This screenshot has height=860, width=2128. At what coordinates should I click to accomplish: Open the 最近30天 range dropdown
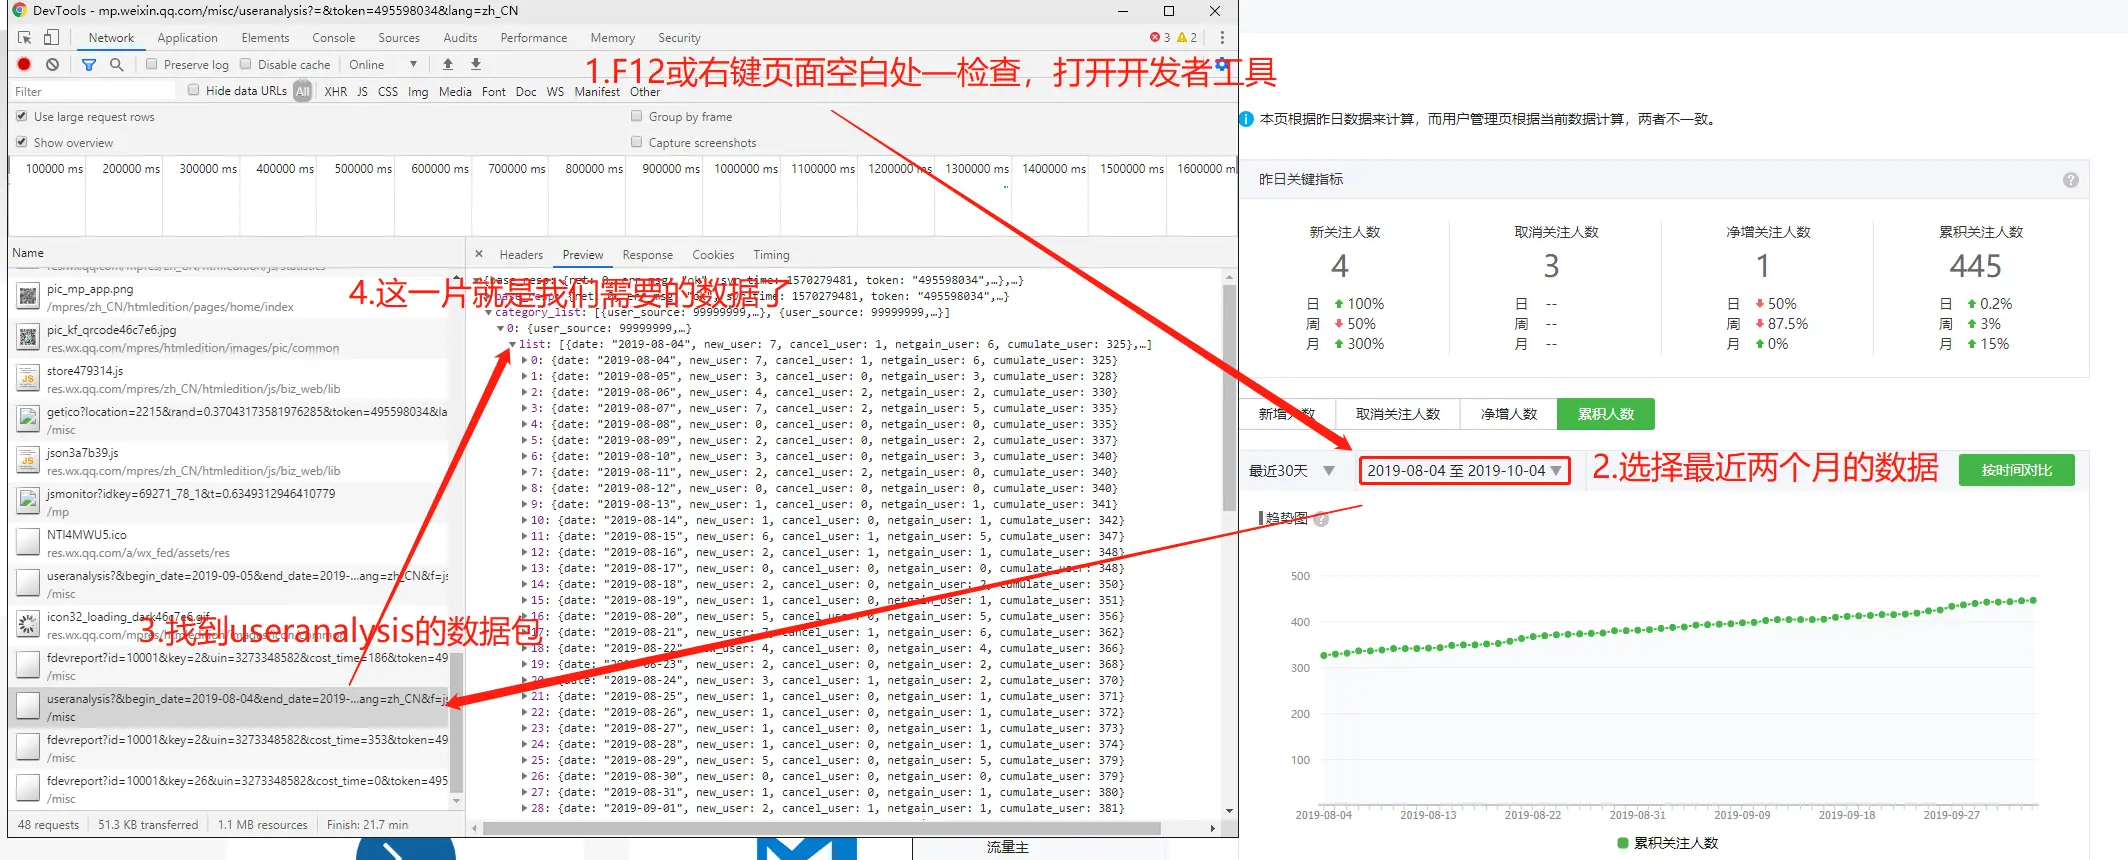[1291, 470]
